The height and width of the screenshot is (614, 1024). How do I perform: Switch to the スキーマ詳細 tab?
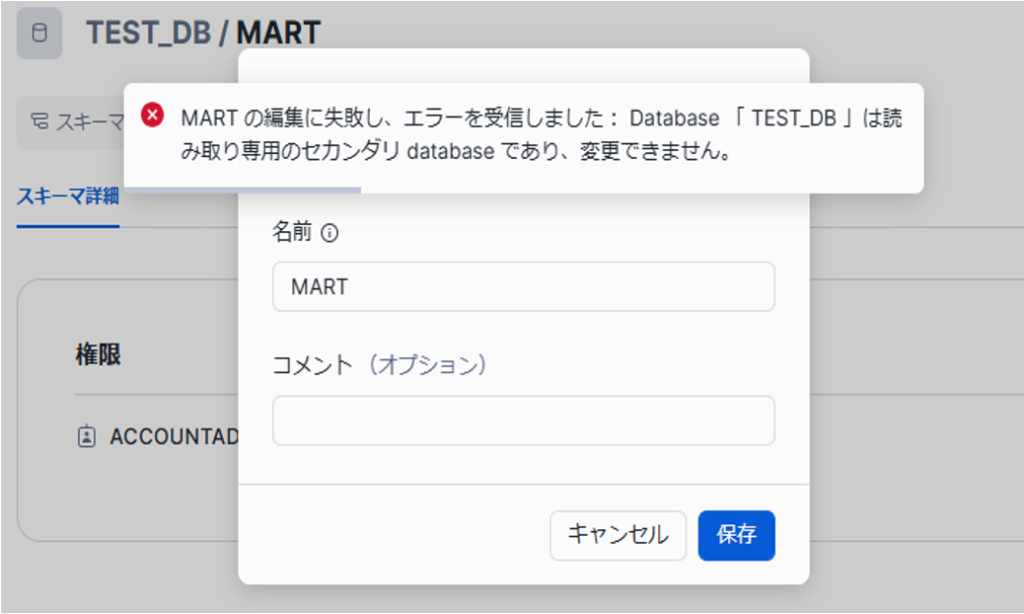[68, 196]
